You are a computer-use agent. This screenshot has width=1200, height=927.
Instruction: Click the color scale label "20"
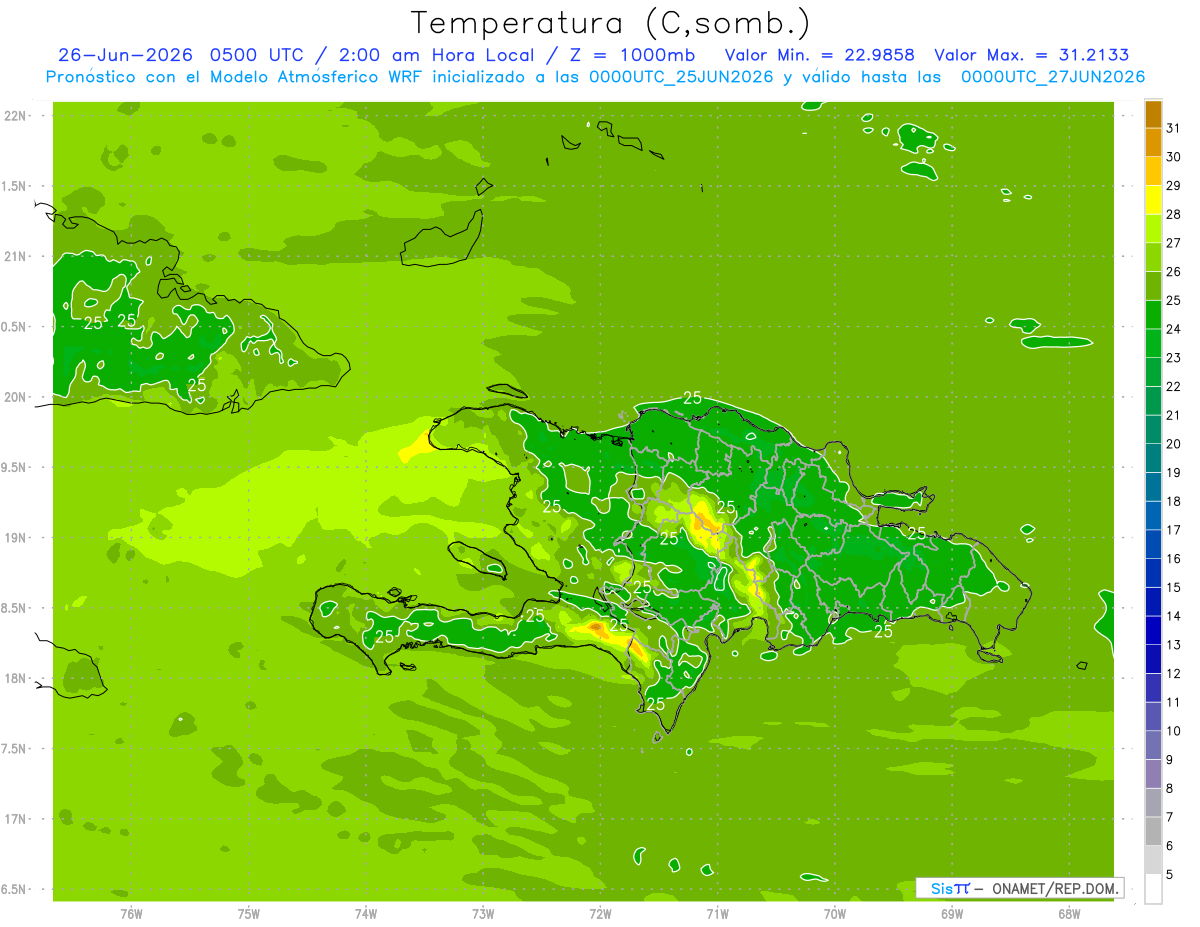coord(1174,444)
